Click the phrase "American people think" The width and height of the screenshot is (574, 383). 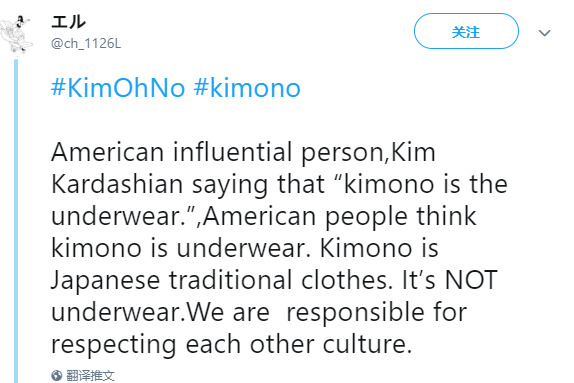(339, 217)
